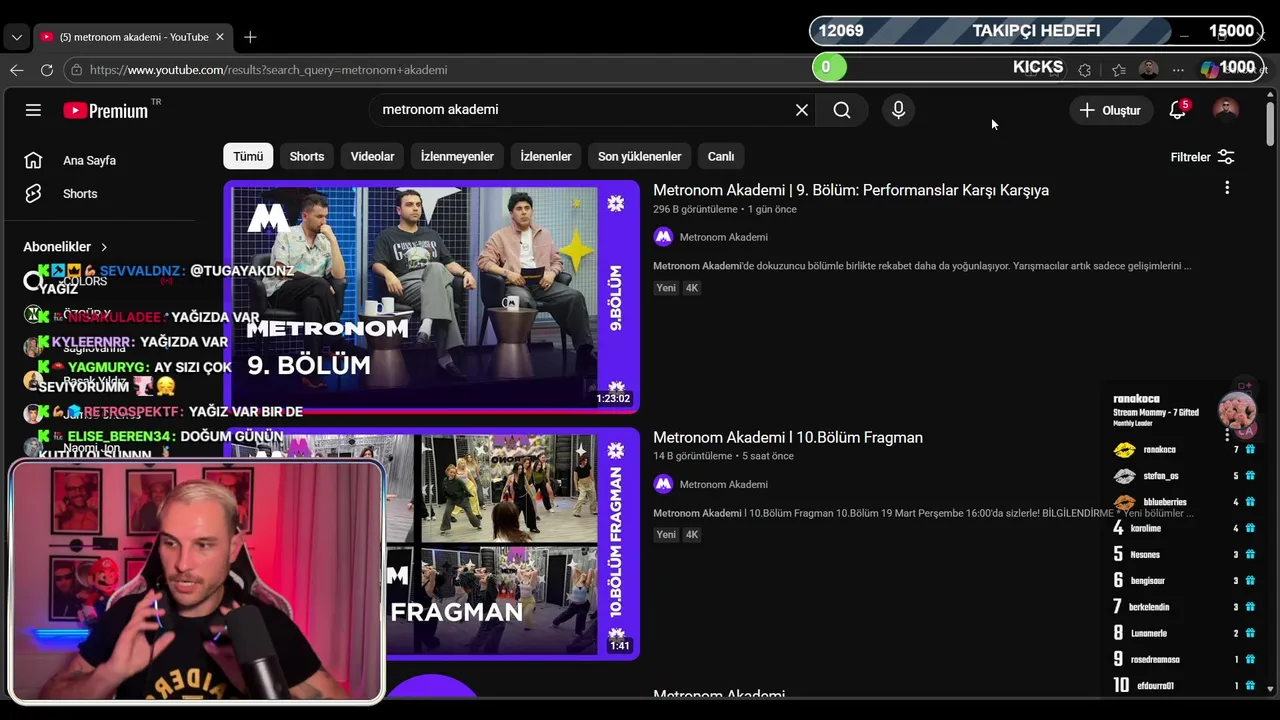Click the 14 B görüntüleme view count

tap(693, 456)
